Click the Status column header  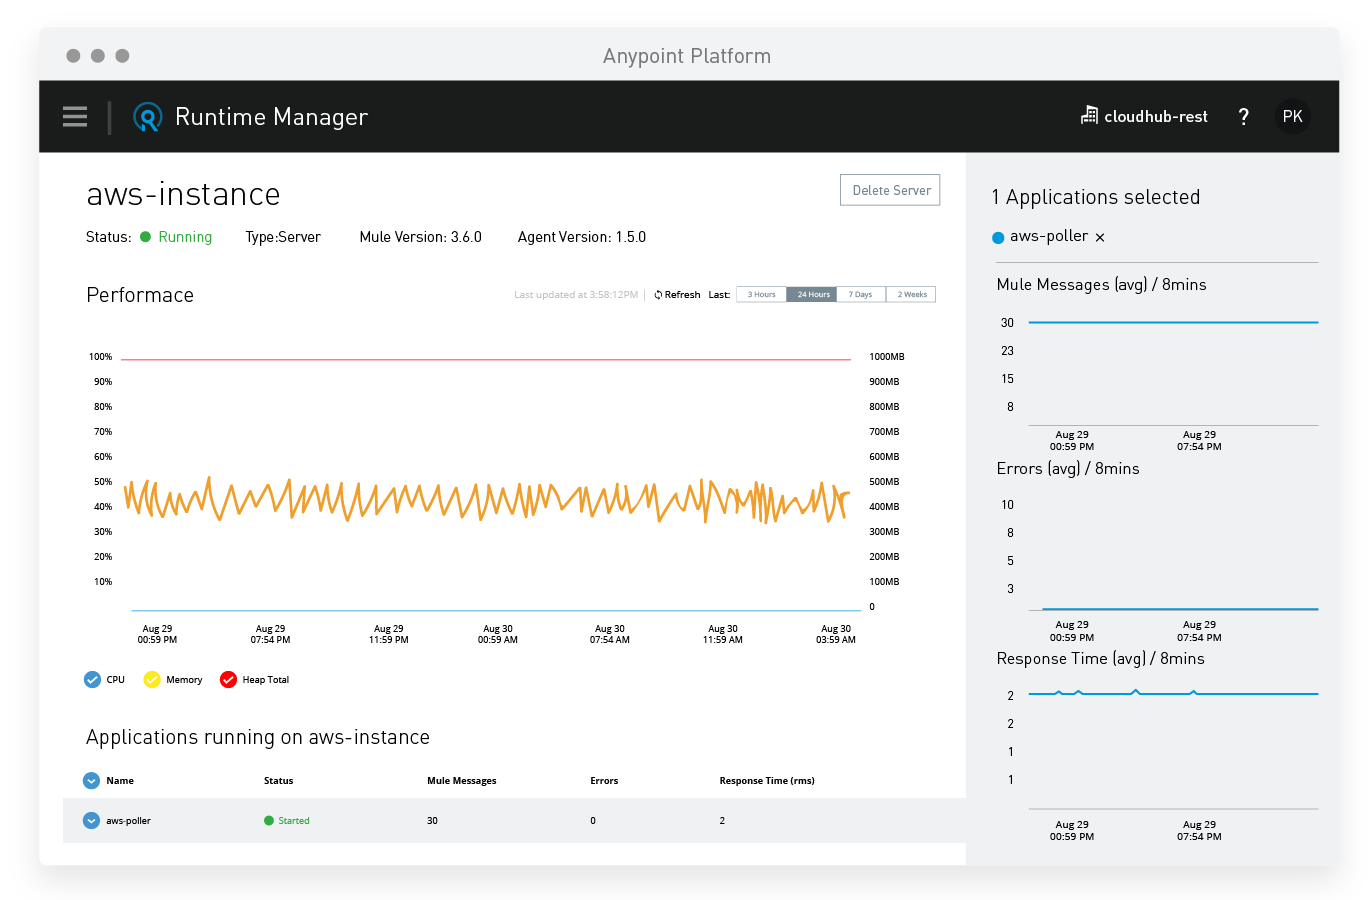click(x=279, y=781)
